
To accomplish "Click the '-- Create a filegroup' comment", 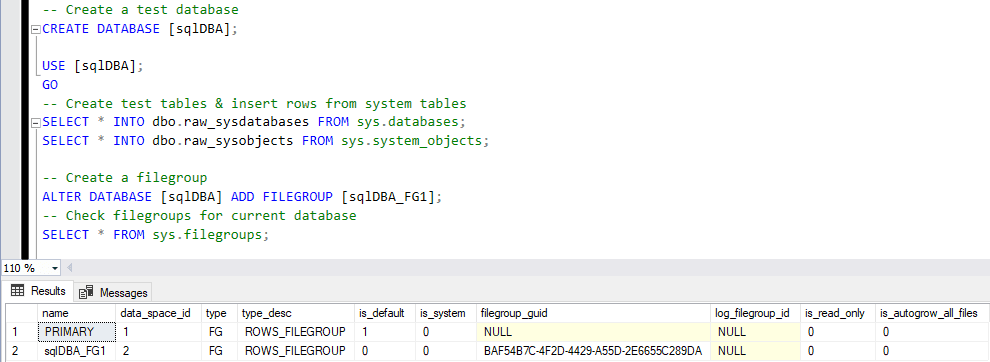I will 124,178.
